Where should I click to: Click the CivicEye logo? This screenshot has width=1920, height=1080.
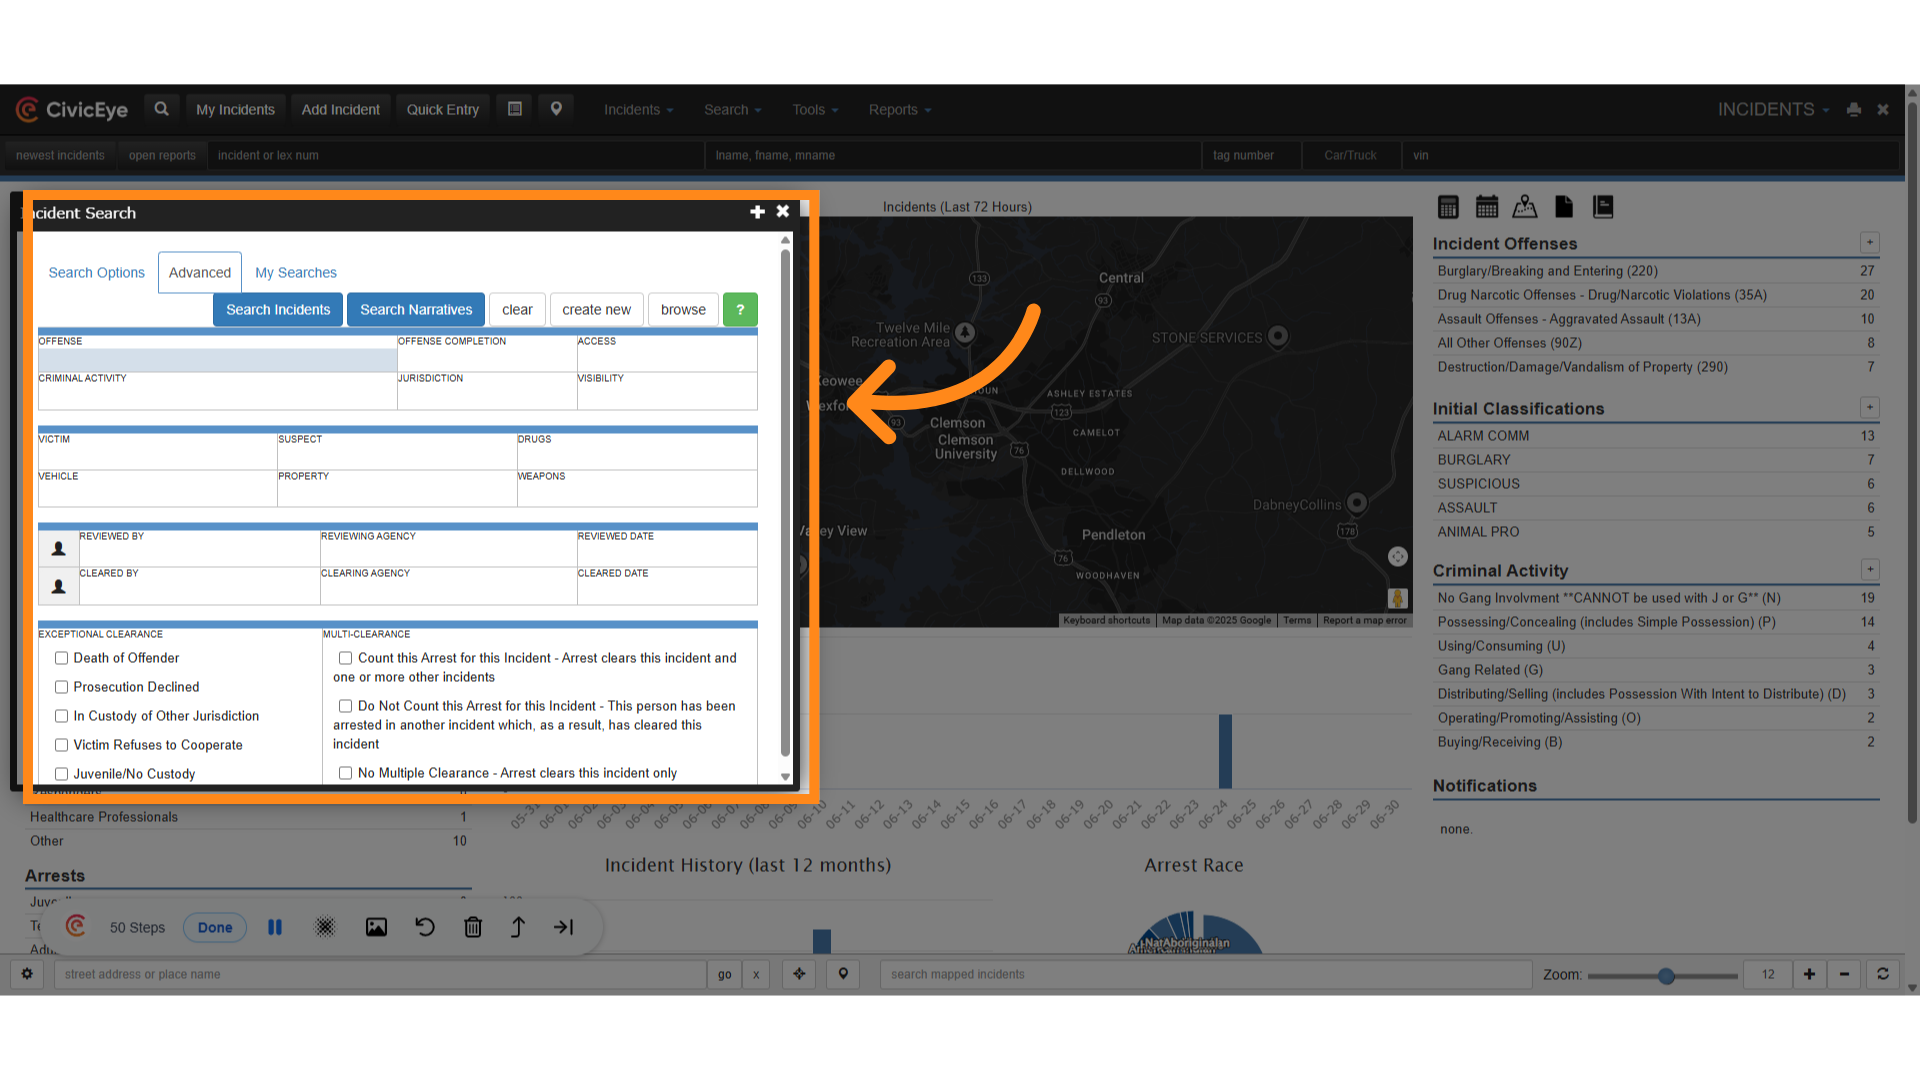[x=72, y=110]
